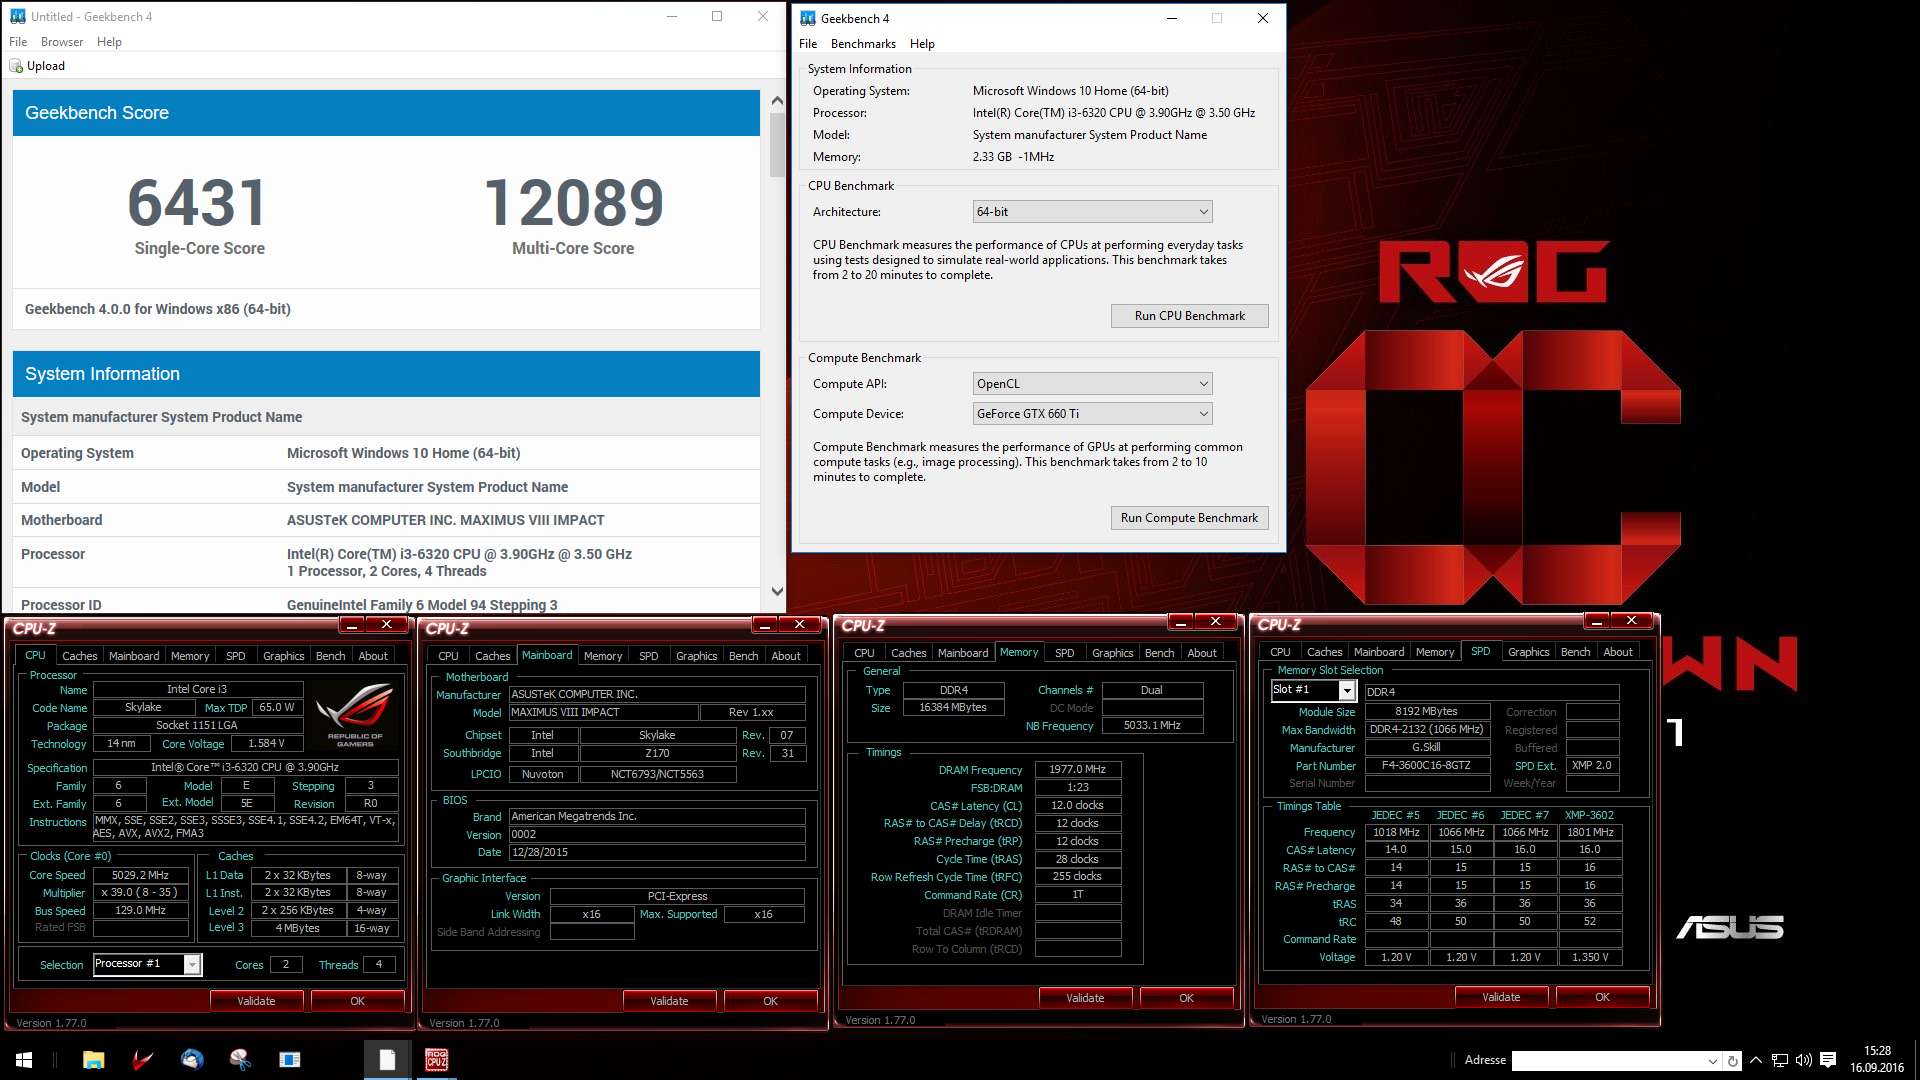This screenshot has width=1920, height=1080.
Task: Click the taskbar address refresh icon
Action: [x=1732, y=1060]
